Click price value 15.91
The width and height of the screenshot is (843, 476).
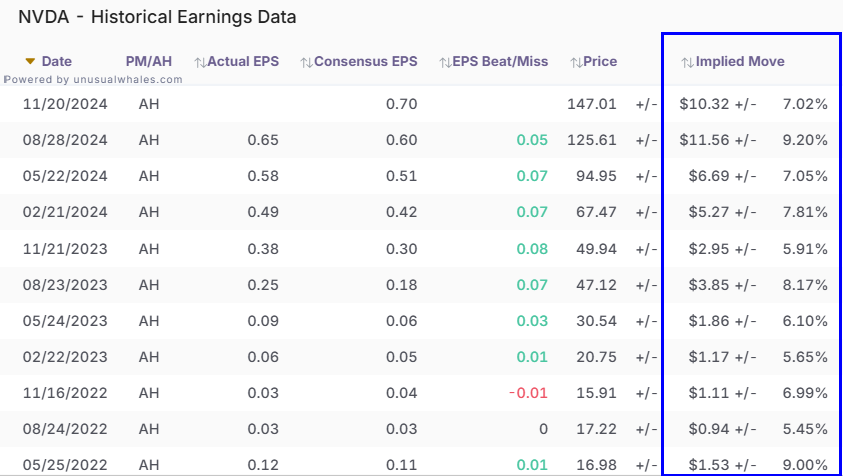(x=596, y=393)
